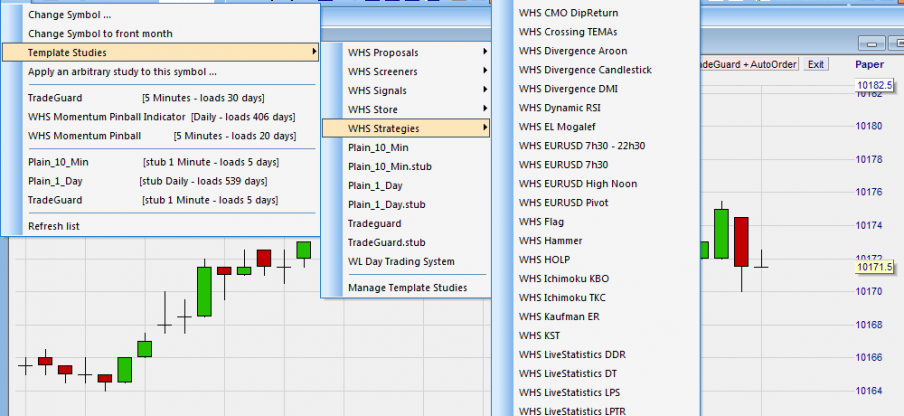Select WHS LiveStatistics DDR
This screenshot has width=904, height=416.
coord(596,355)
